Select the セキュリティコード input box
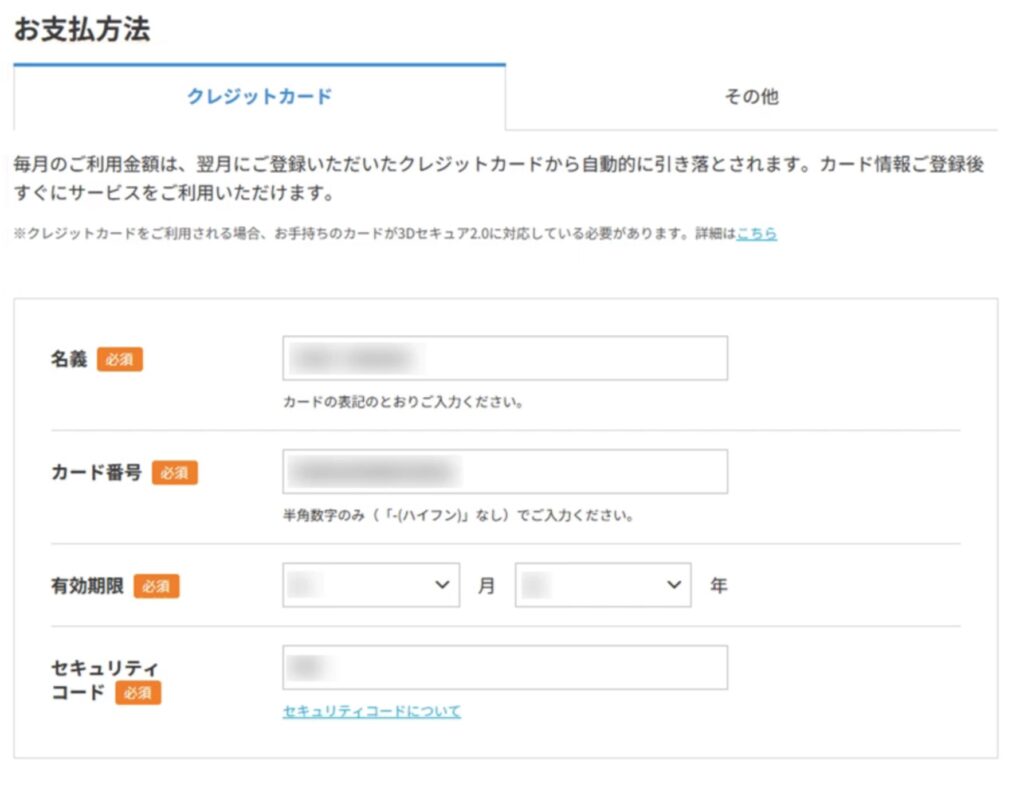Viewport: 1024px width, 790px height. pos(505,667)
